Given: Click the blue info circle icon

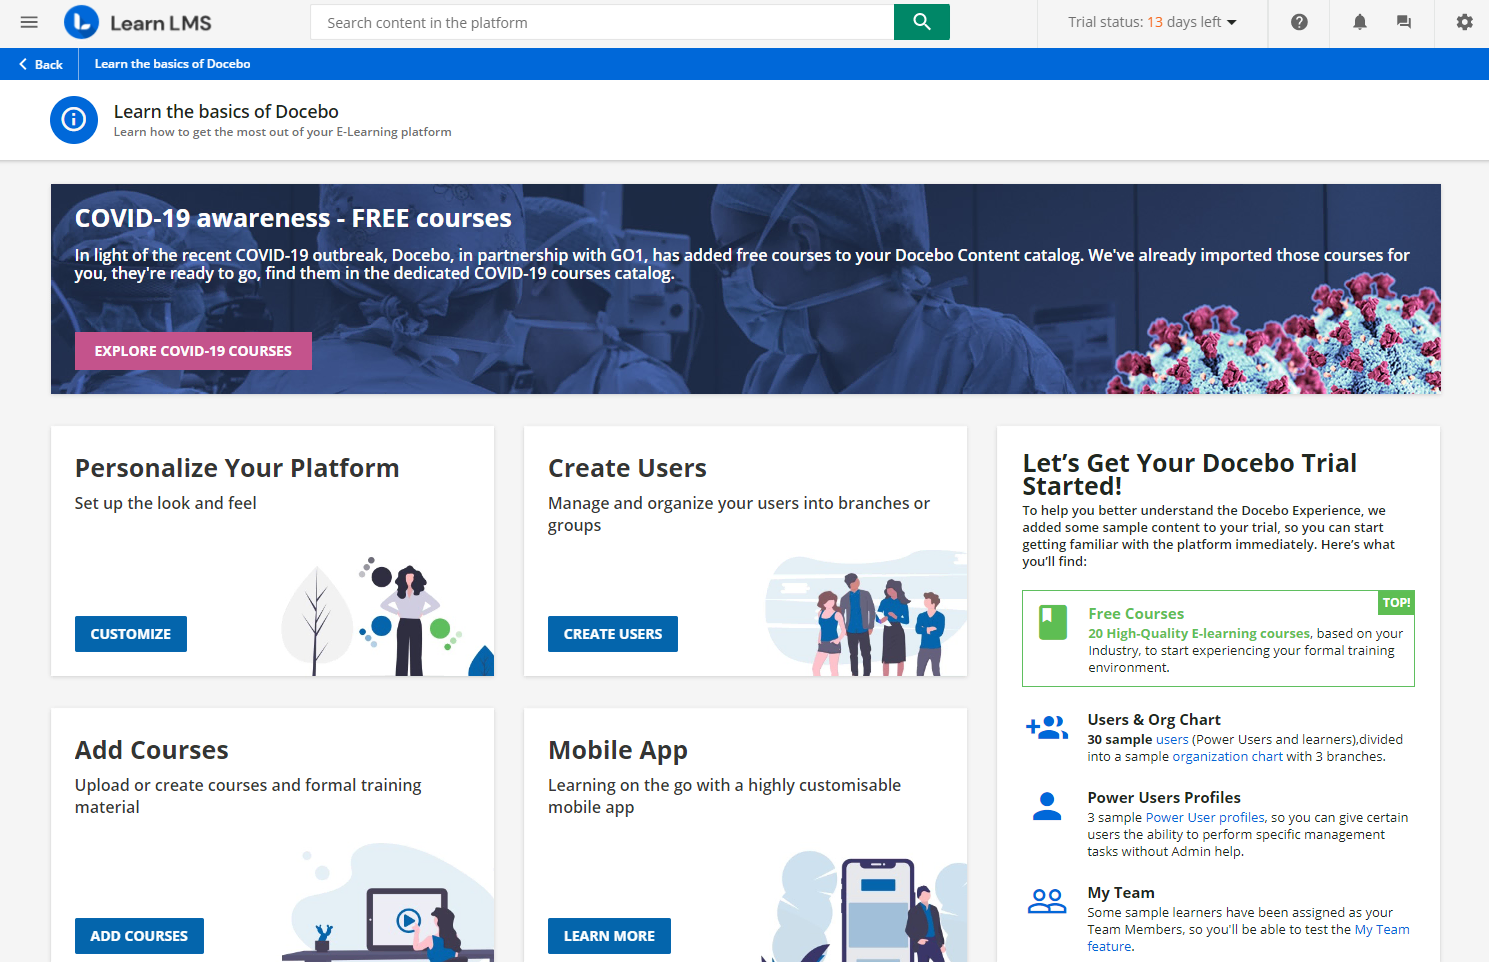Looking at the screenshot, I should tap(74, 120).
